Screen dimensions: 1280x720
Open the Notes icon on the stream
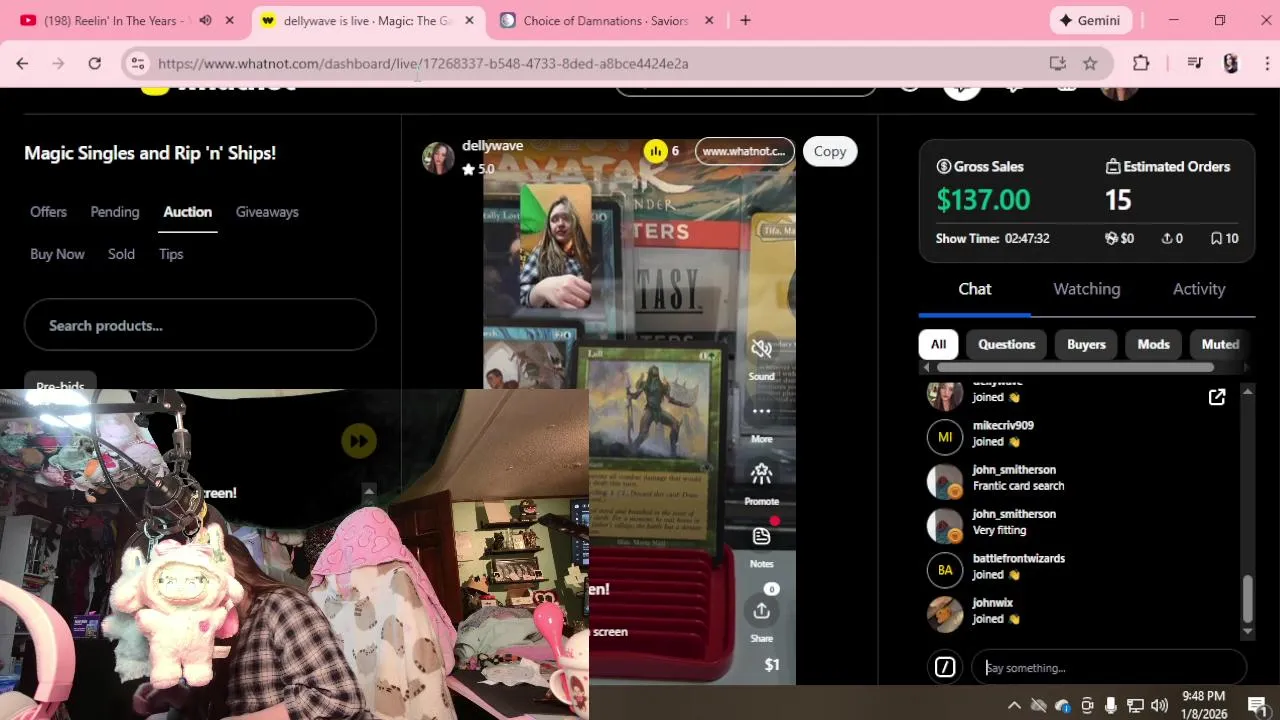pyautogui.click(x=761, y=536)
